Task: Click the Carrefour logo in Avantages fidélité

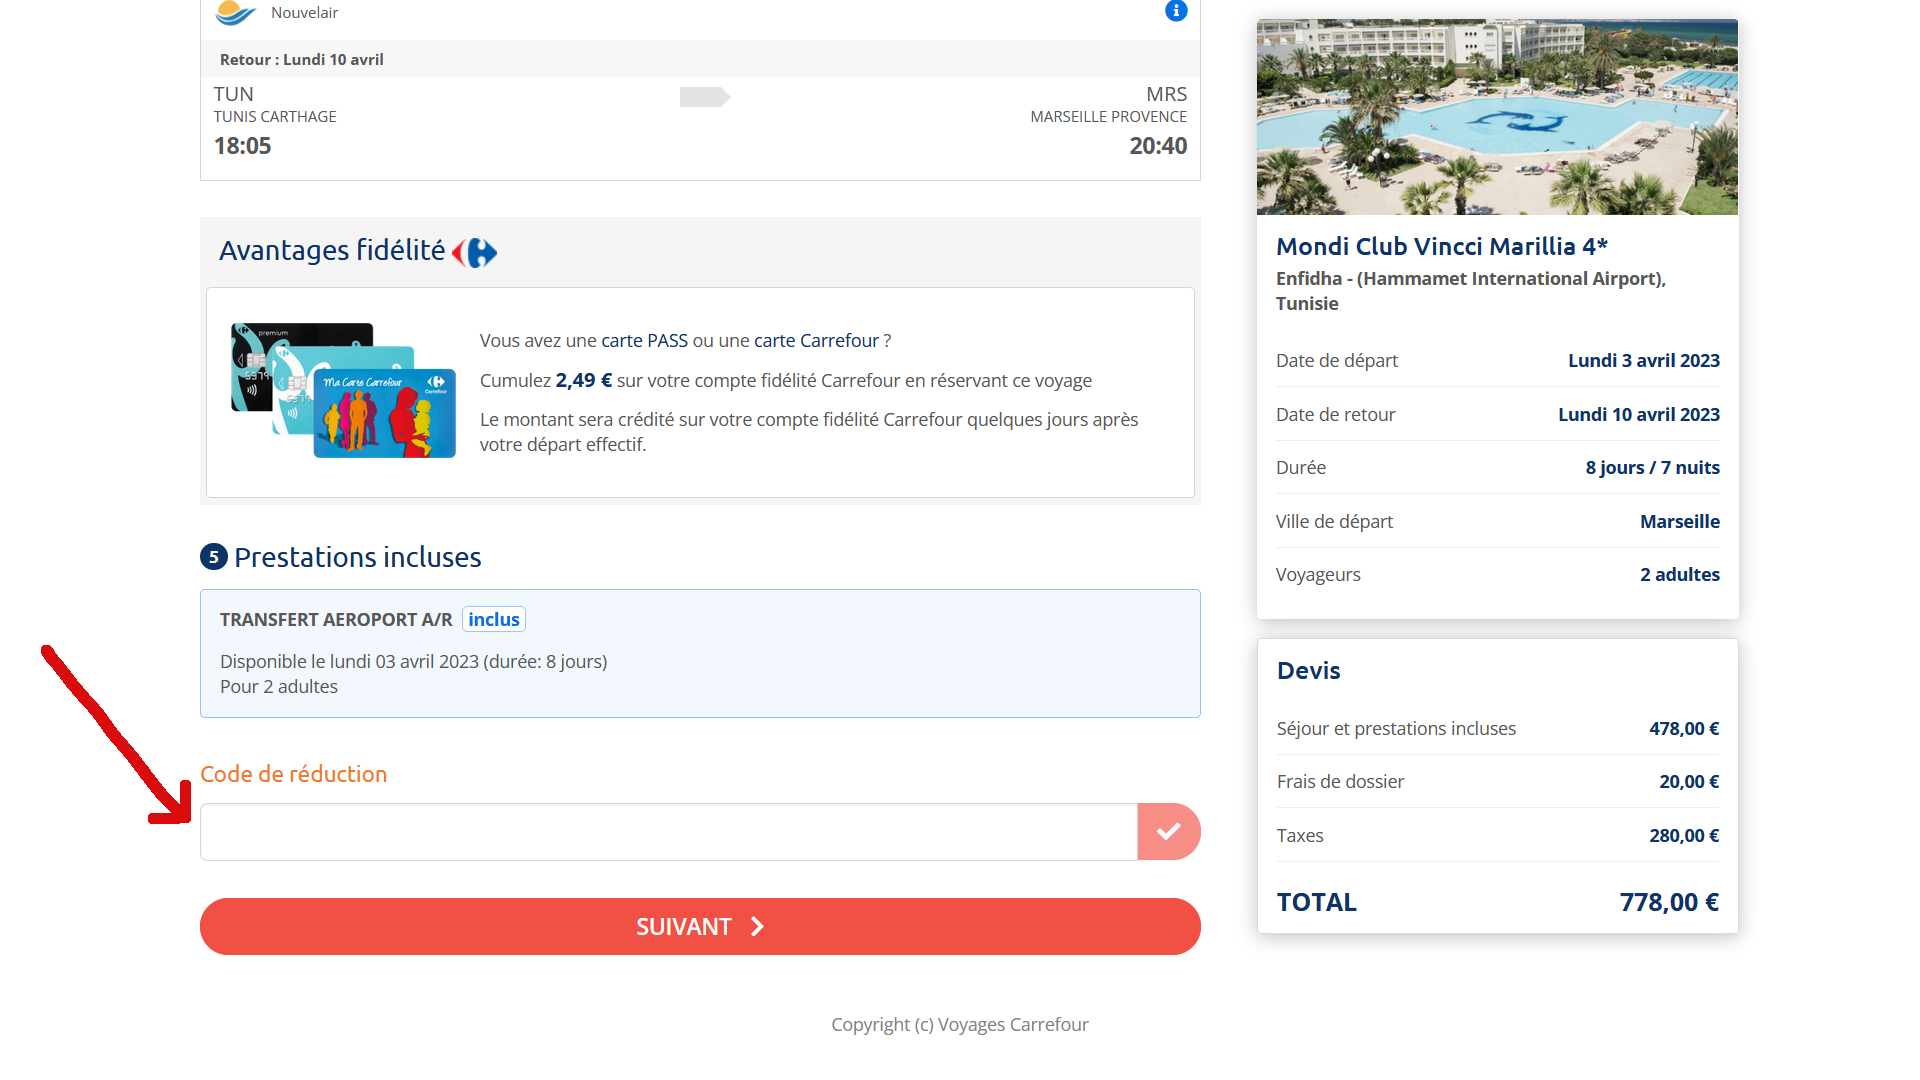Action: pyautogui.click(x=474, y=253)
